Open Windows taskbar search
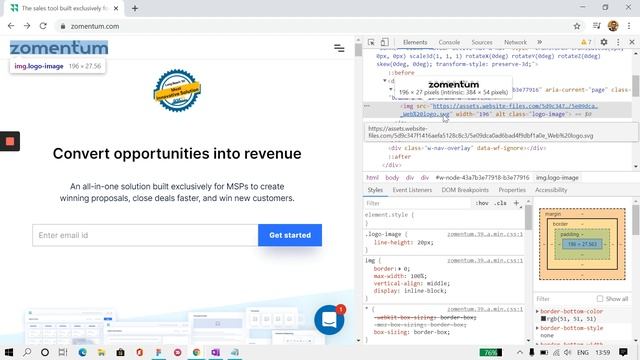 pos(27,352)
